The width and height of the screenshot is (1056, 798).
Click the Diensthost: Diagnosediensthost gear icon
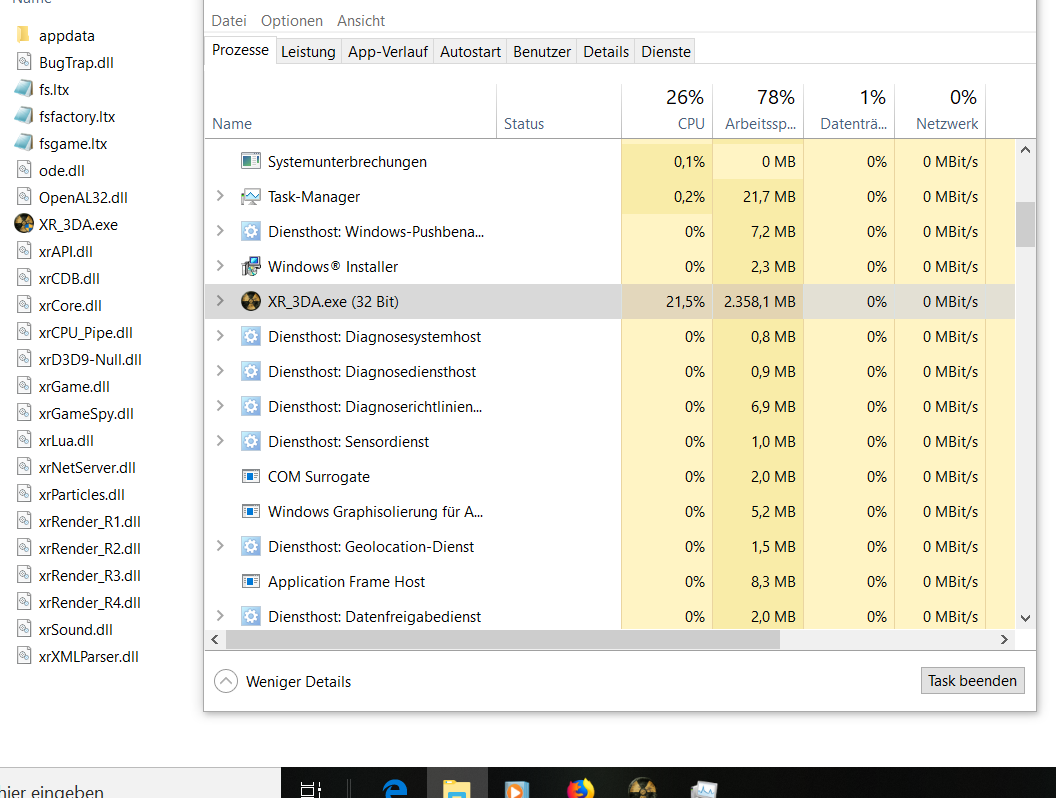pos(251,372)
